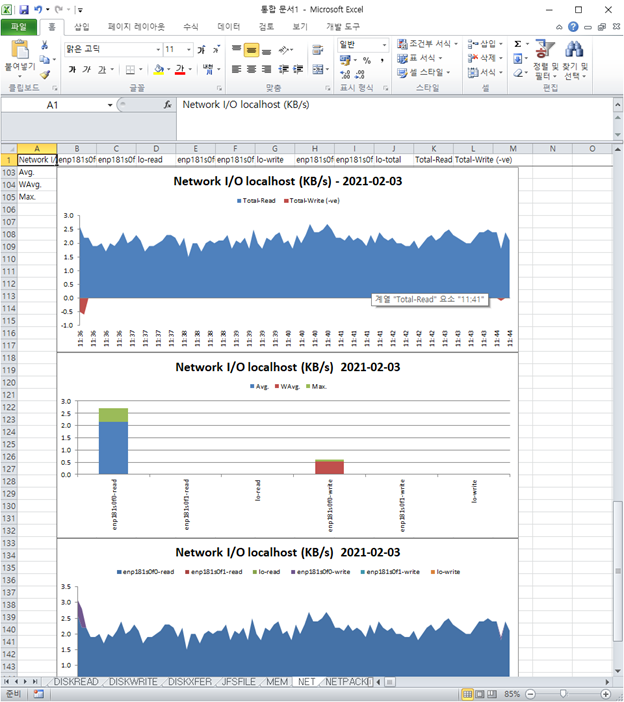
Task: Open 셀 스타일 cell styles menu
Action: [423, 72]
